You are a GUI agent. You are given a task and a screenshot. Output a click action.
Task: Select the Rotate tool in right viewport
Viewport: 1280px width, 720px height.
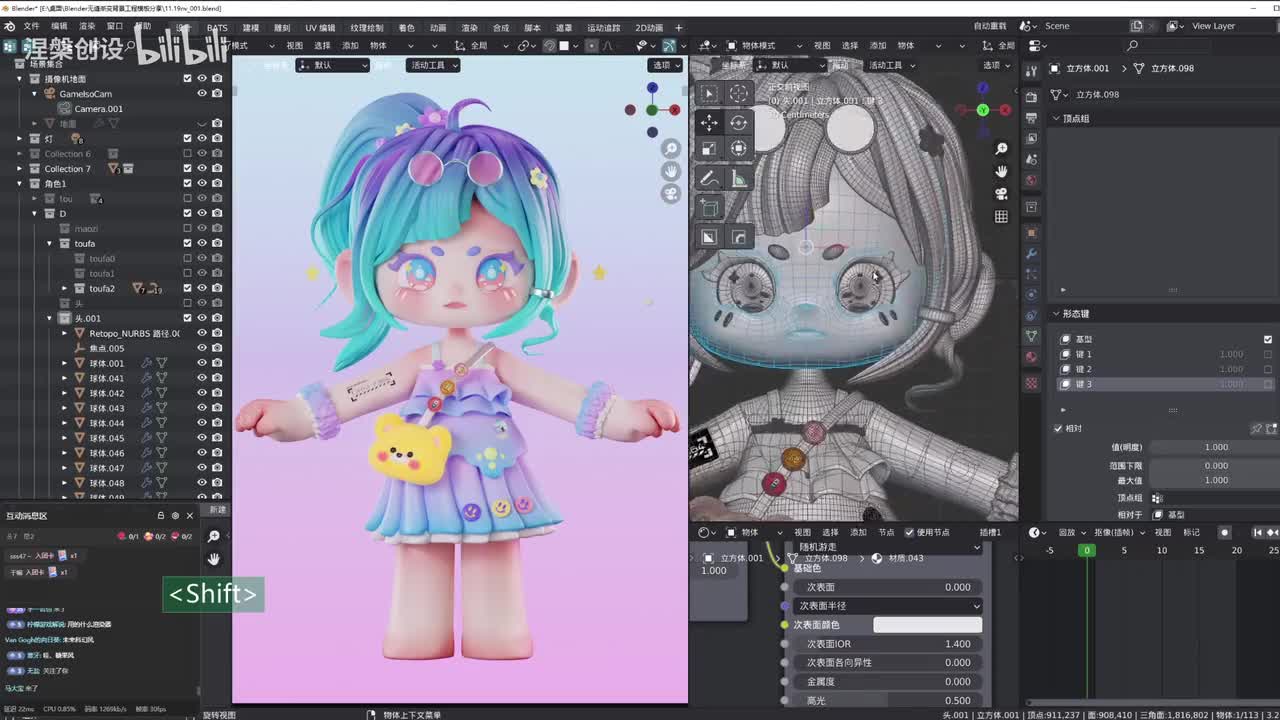pyautogui.click(x=739, y=122)
